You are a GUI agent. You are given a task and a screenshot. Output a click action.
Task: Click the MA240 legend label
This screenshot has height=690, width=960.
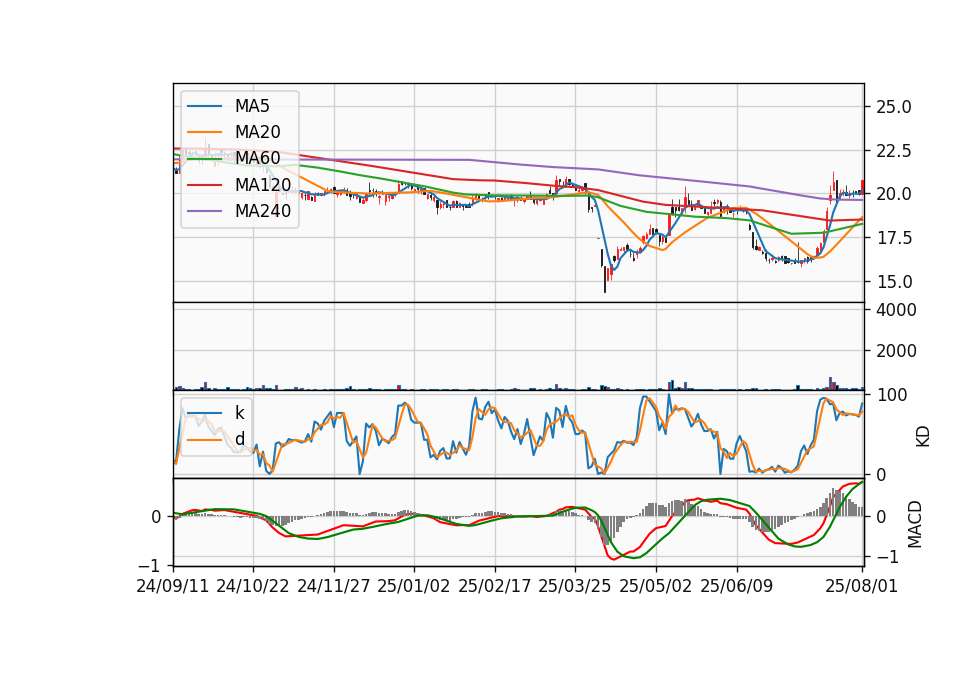263,211
